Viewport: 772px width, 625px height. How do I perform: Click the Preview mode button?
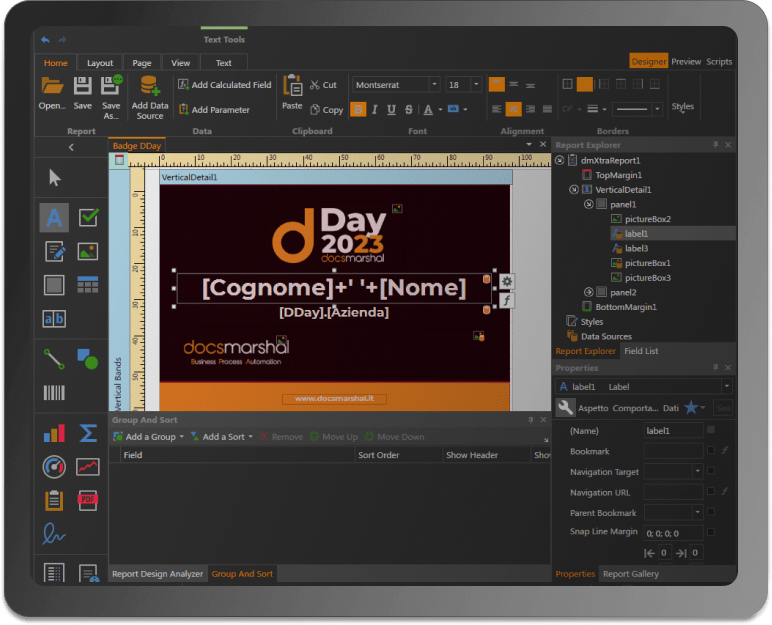point(686,62)
